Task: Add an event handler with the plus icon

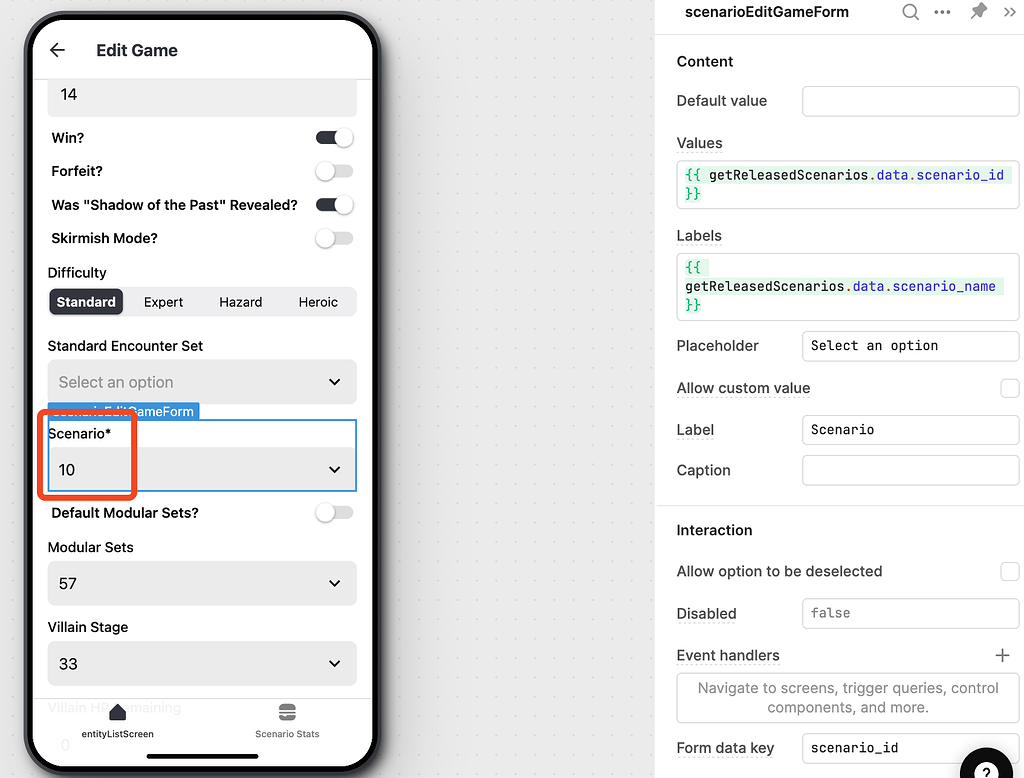Action: click(x=1003, y=655)
